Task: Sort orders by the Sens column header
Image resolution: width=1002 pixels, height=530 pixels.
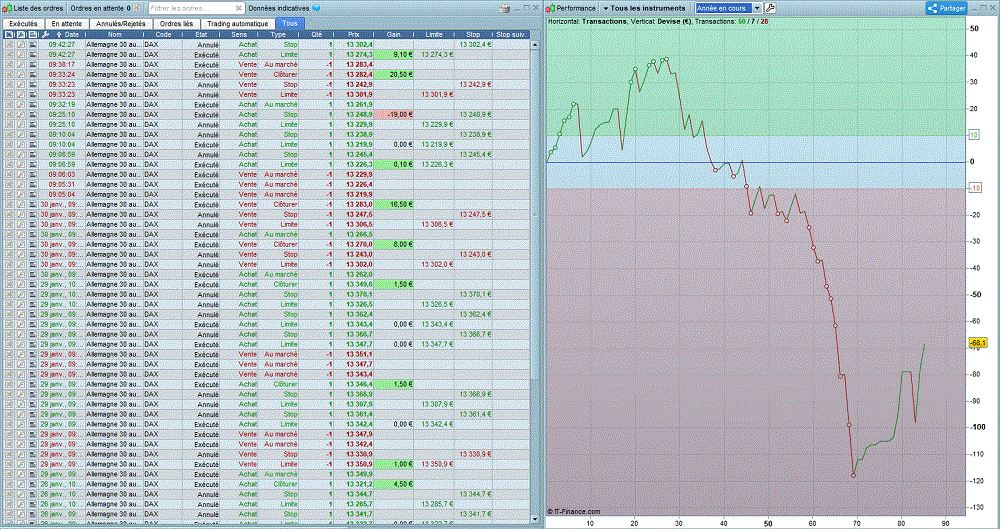Action: tap(239, 35)
